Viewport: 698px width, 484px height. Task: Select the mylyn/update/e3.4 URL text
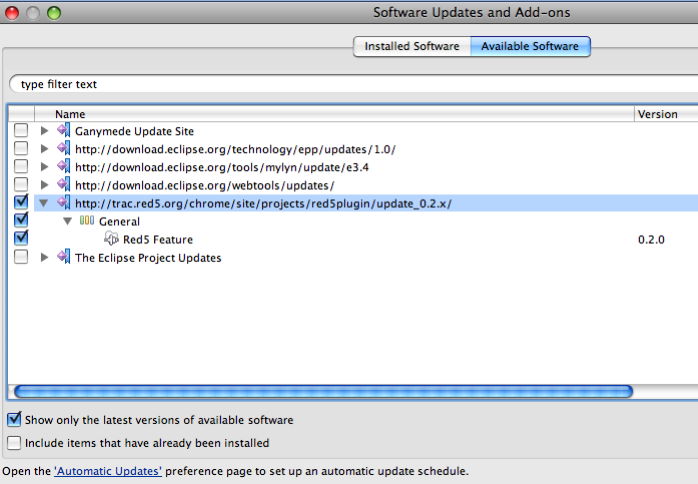pos(222,167)
